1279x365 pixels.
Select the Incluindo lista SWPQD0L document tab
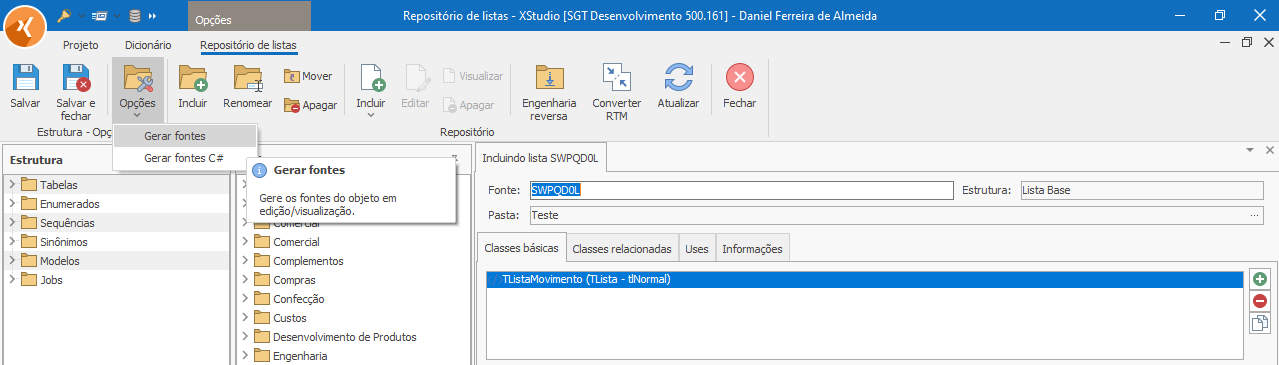(540, 158)
